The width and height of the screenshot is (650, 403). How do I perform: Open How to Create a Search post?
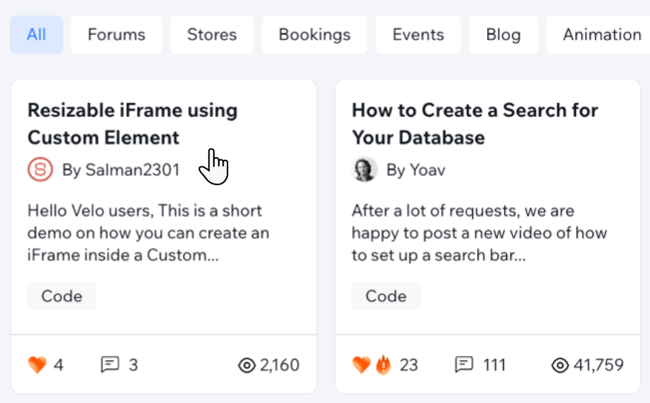(x=475, y=124)
